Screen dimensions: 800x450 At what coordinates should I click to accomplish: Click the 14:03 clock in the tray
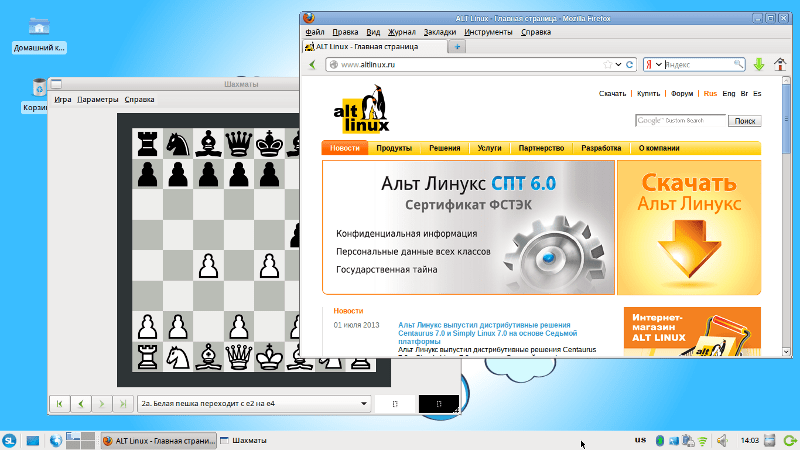tap(749, 440)
